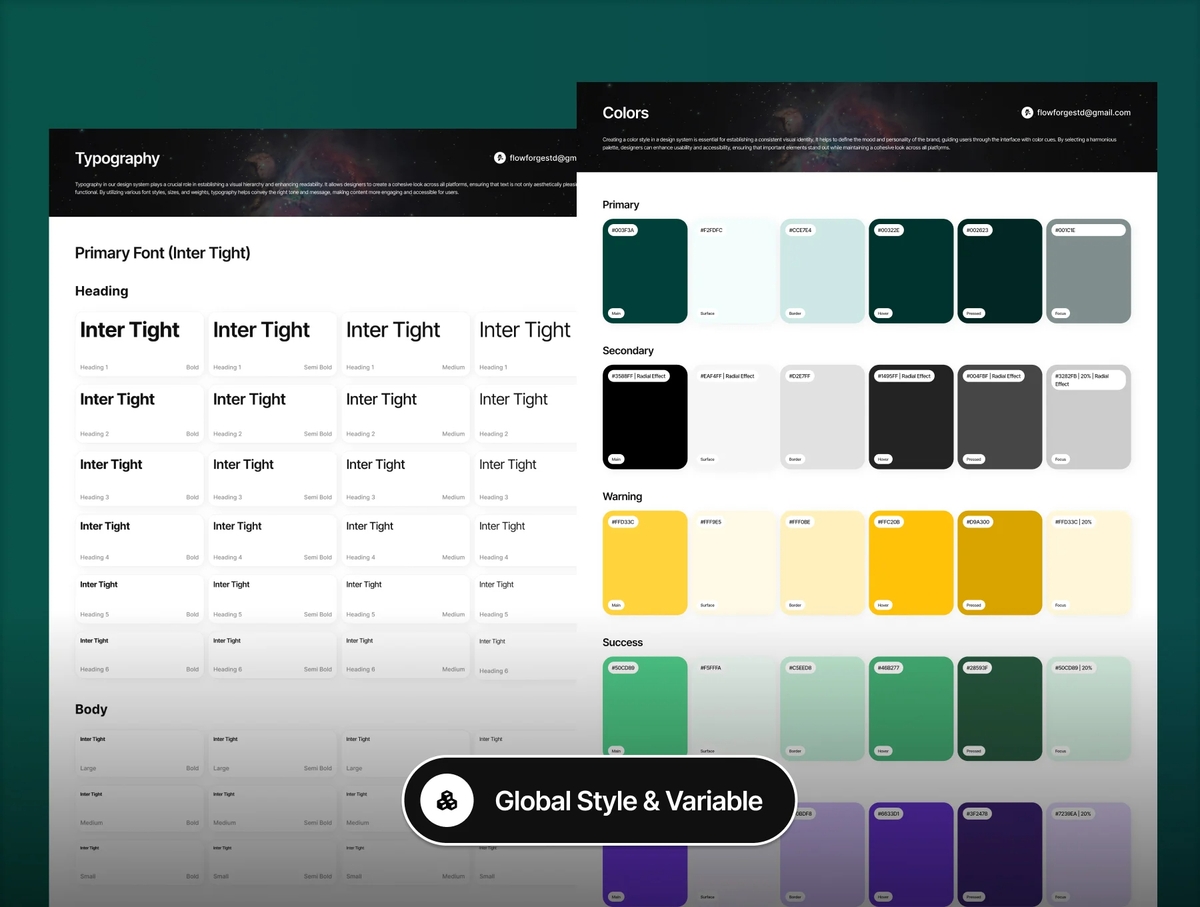The image size is (1200, 907).
Task: Click the profile icon in the Colors header
Action: pos(1027,113)
